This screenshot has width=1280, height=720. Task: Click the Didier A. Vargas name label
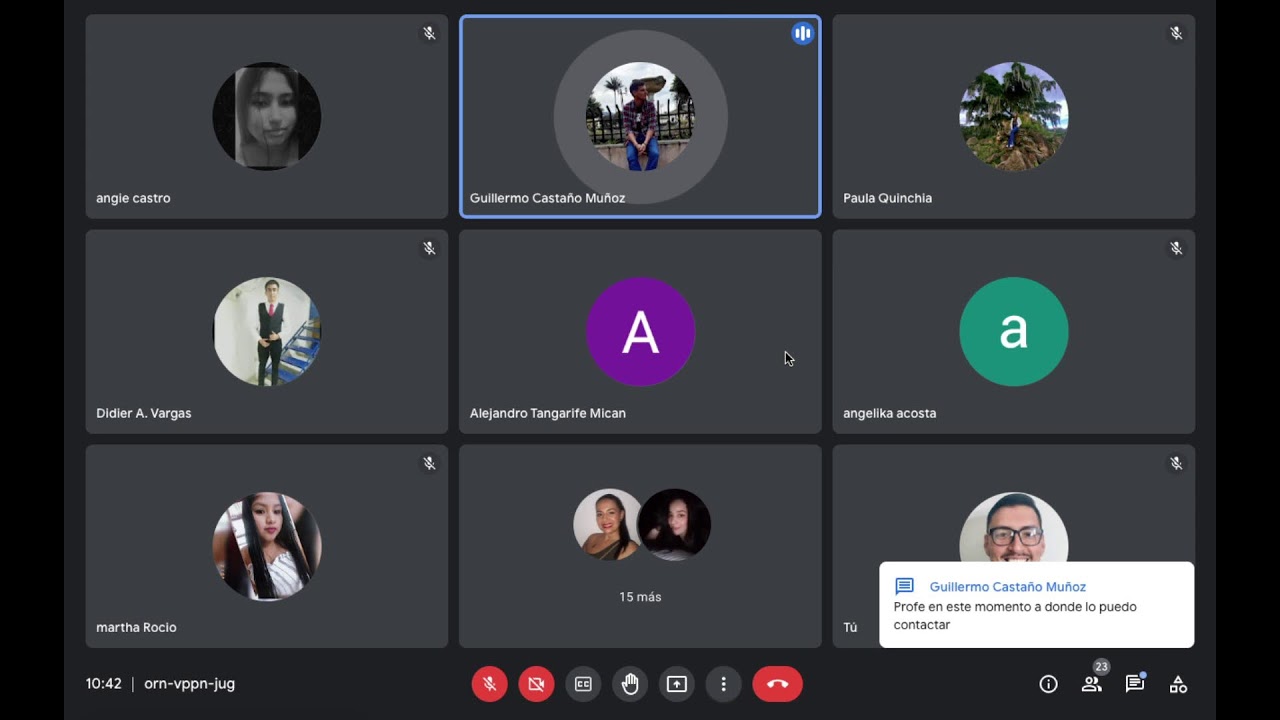144,413
